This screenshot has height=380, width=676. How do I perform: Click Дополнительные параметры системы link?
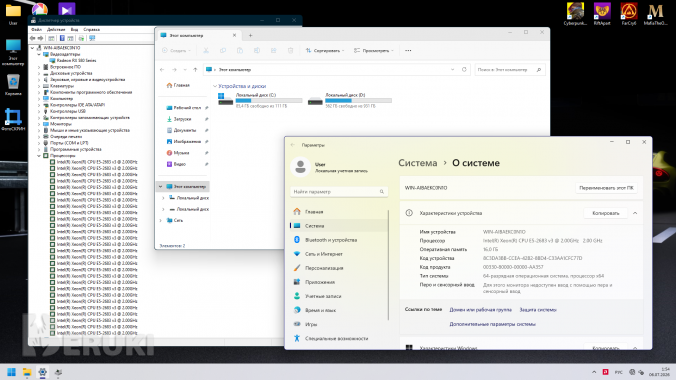click(x=492, y=324)
